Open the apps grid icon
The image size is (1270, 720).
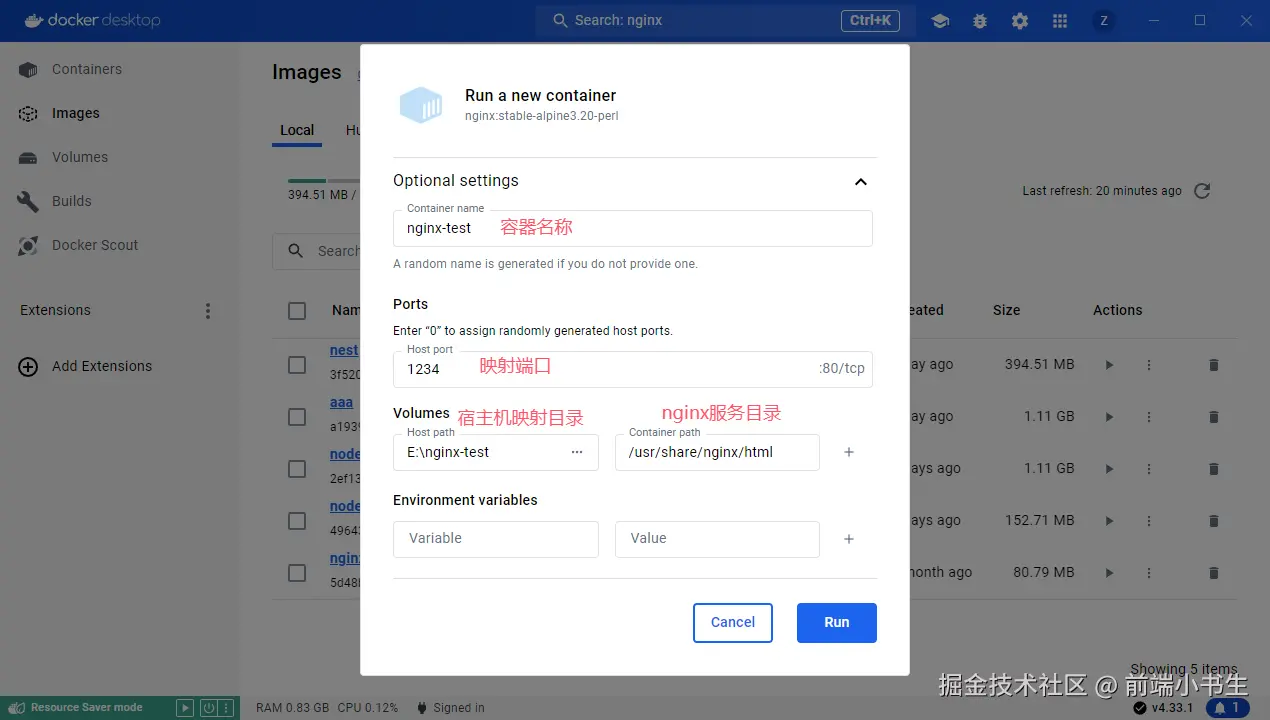(x=1060, y=20)
